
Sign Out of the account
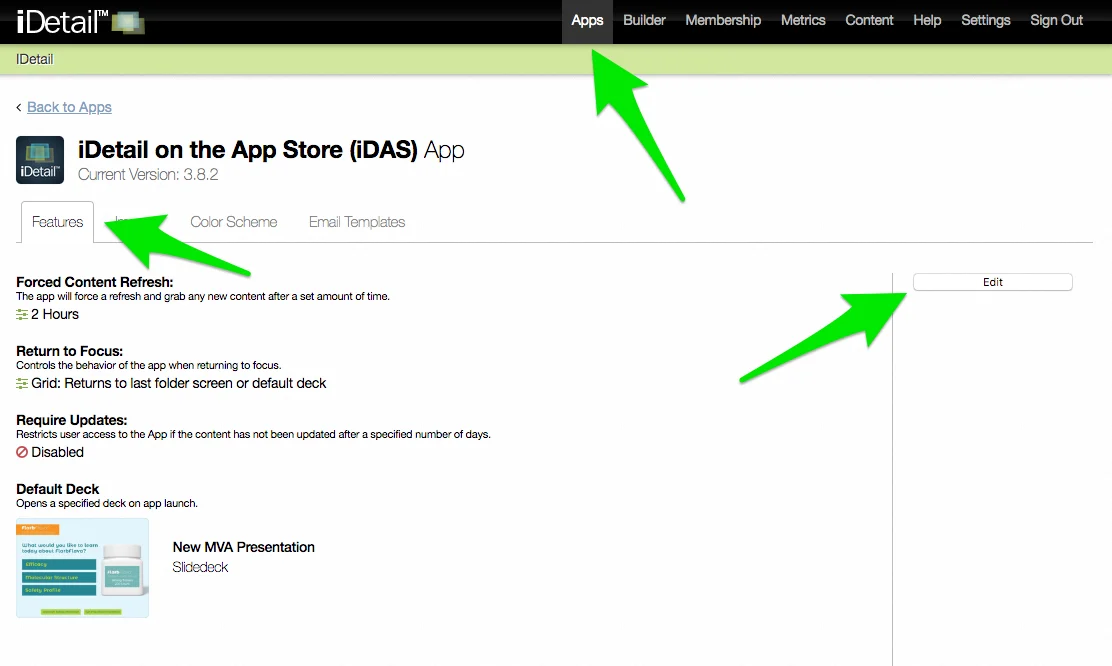tap(1056, 21)
